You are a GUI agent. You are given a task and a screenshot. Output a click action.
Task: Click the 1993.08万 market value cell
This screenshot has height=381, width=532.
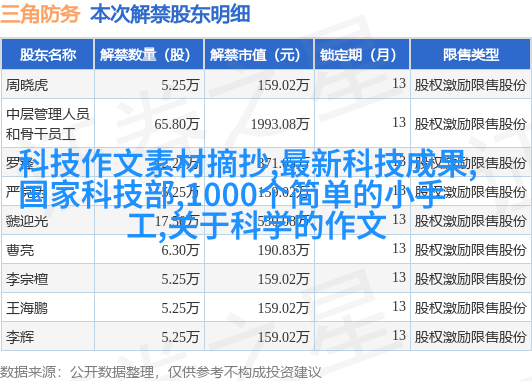280,124
